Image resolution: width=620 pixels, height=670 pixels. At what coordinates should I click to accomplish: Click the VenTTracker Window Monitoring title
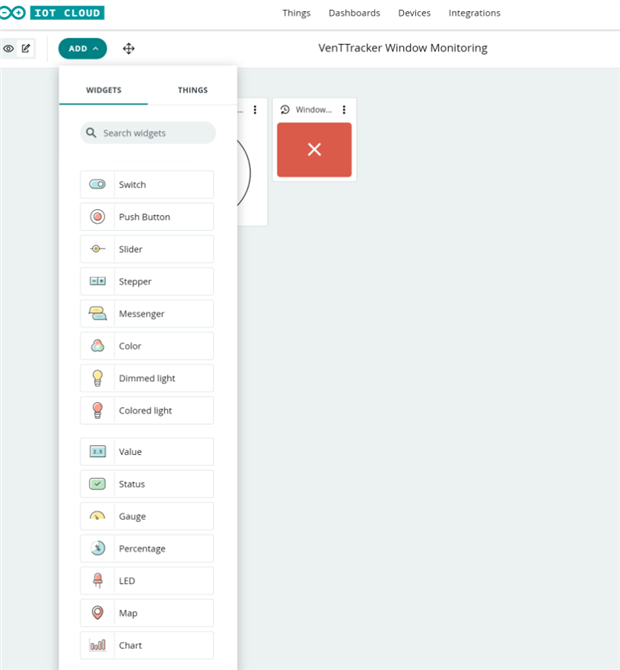403,48
